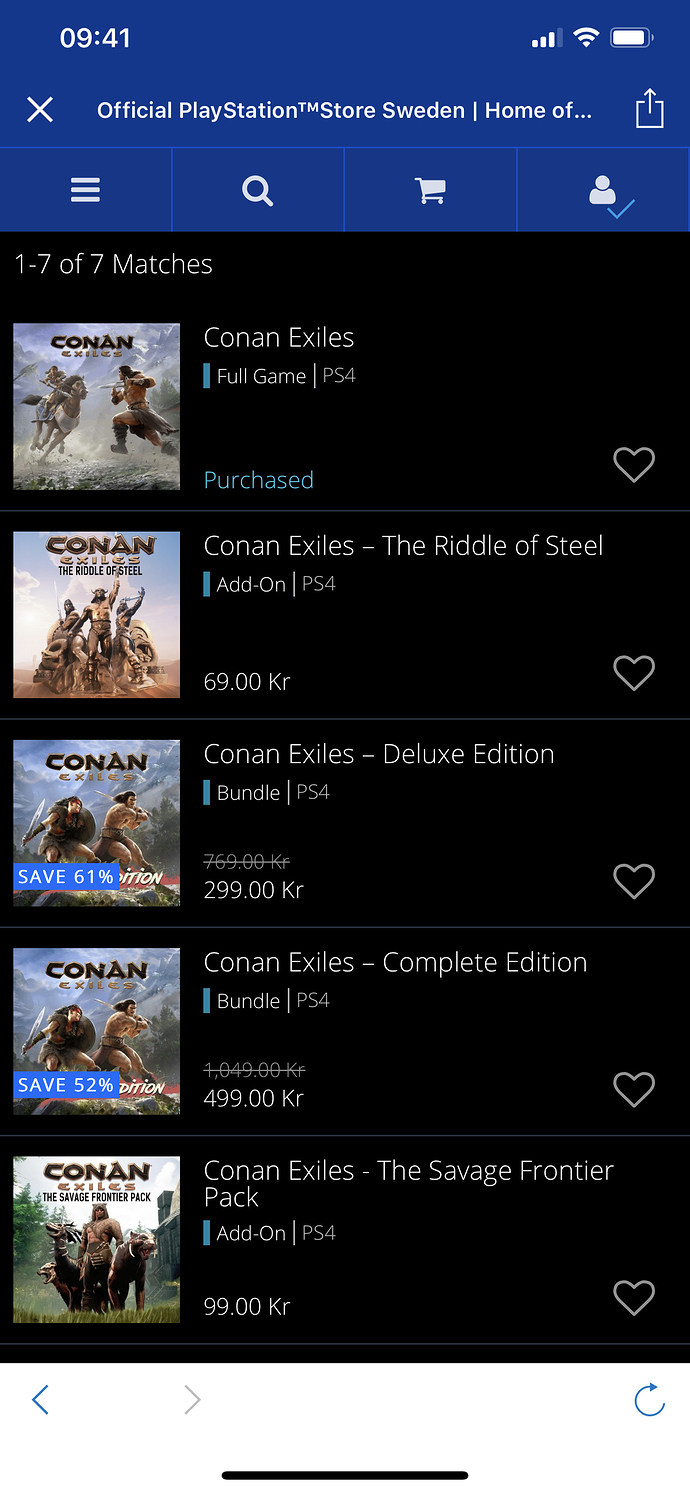This screenshot has width=690, height=1493.
Task: Open Conan Exiles – Complete Edition title
Action: click(x=395, y=962)
